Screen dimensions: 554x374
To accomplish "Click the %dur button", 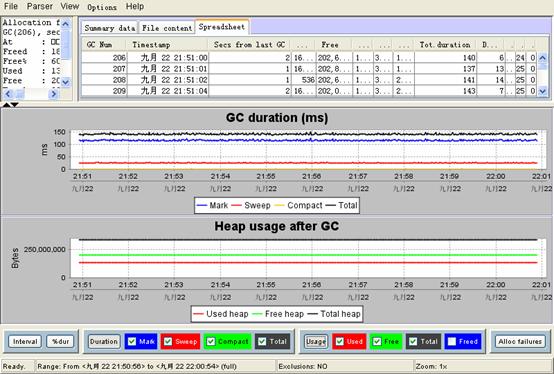I will pos(60,342).
